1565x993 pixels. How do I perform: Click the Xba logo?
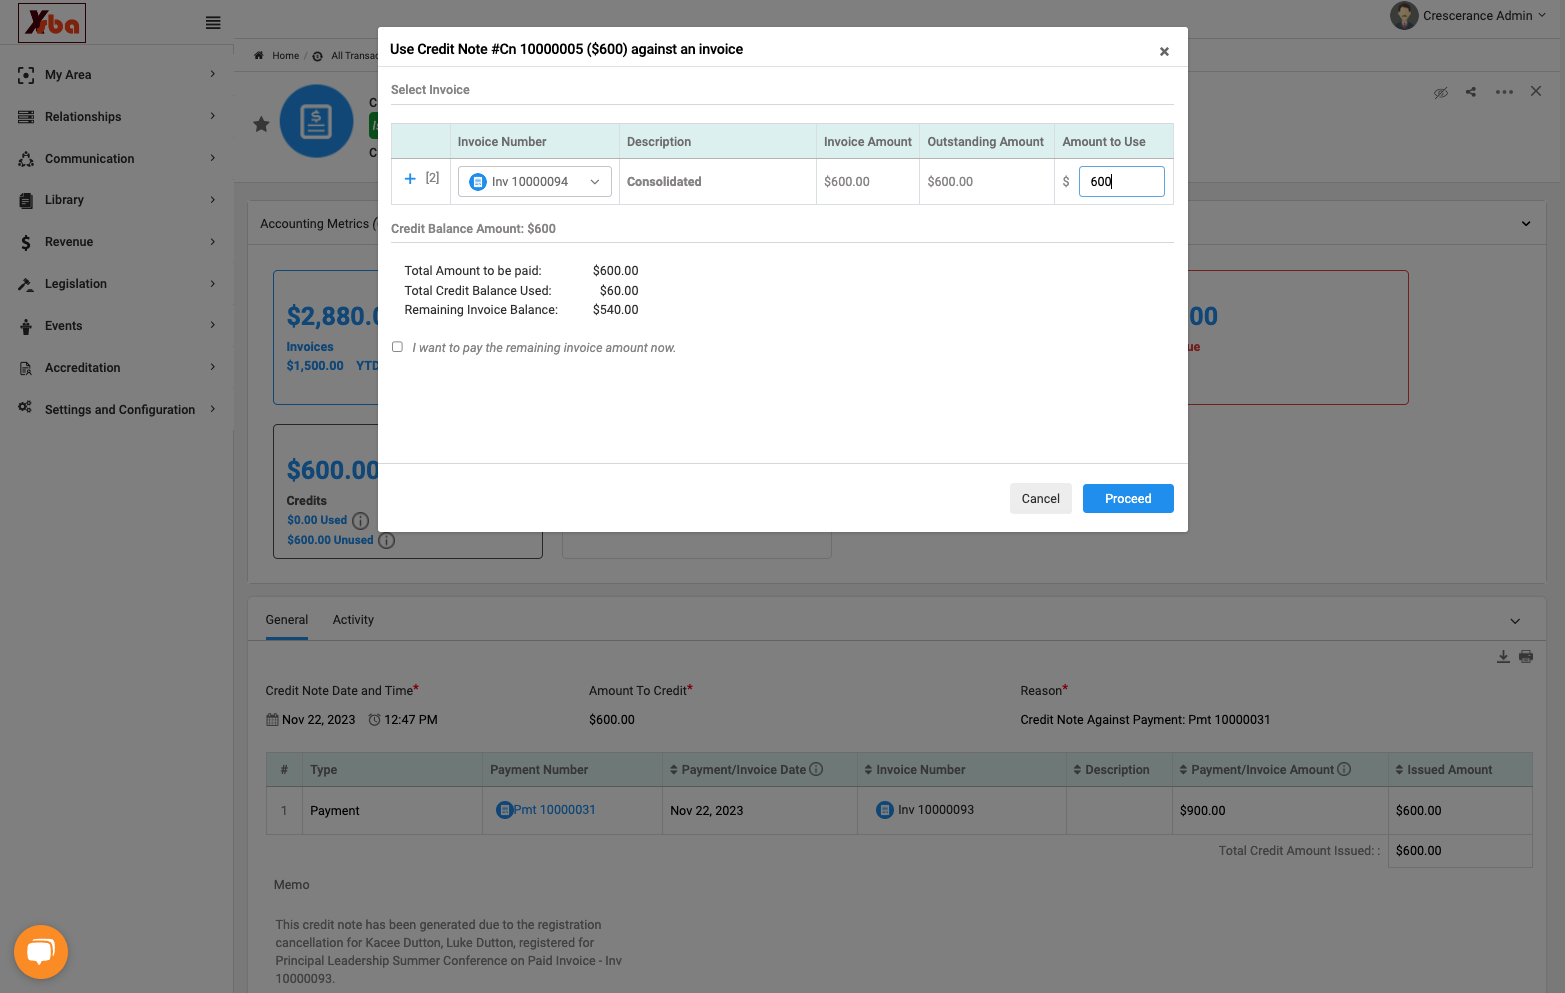tap(52, 22)
